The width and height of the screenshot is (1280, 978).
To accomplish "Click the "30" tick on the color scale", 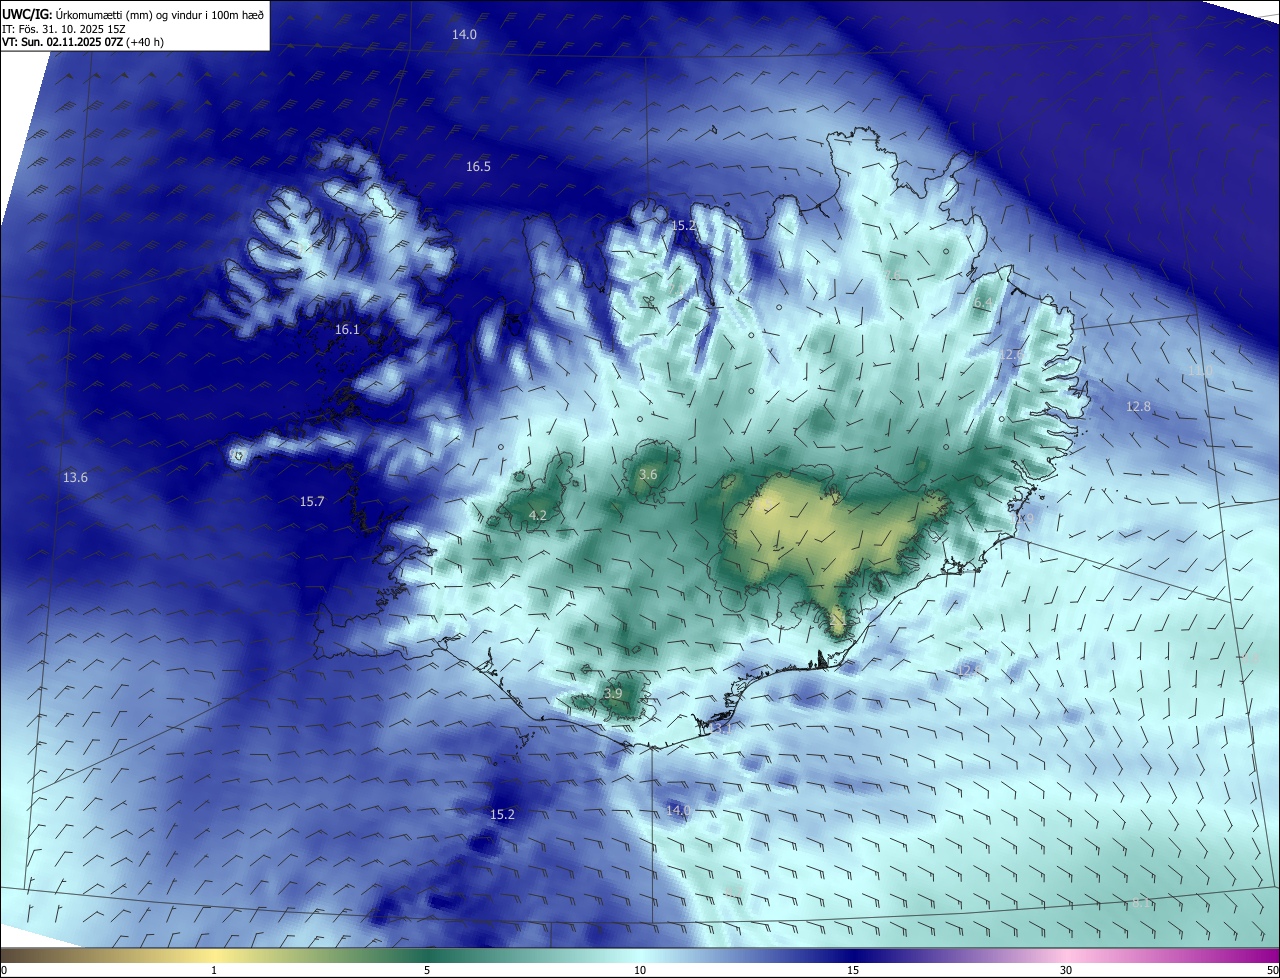I will 1066,970.
